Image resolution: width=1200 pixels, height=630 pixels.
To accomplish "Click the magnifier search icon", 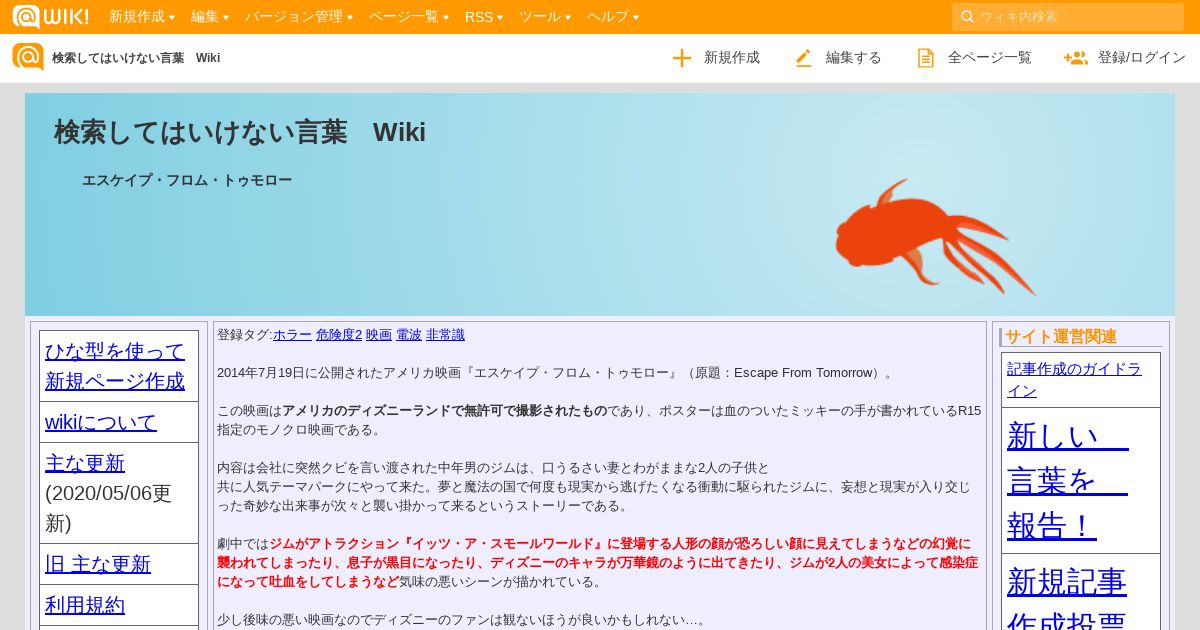I will 967,17.
